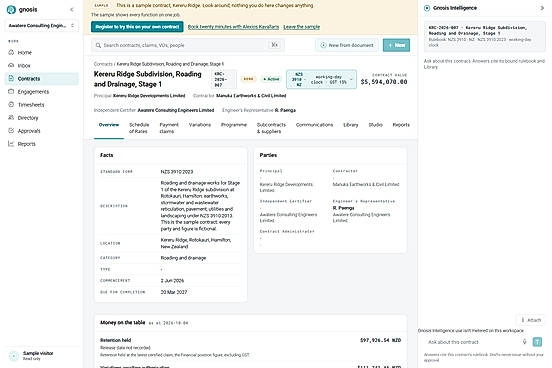Click the Money on the table heading
The height and width of the screenshot is (368, 552).
point(123,322)
